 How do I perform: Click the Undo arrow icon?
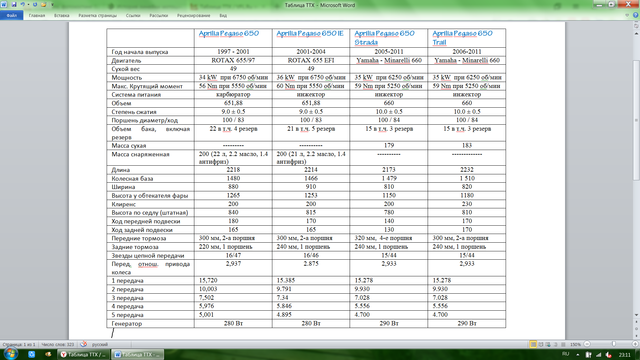22,4
